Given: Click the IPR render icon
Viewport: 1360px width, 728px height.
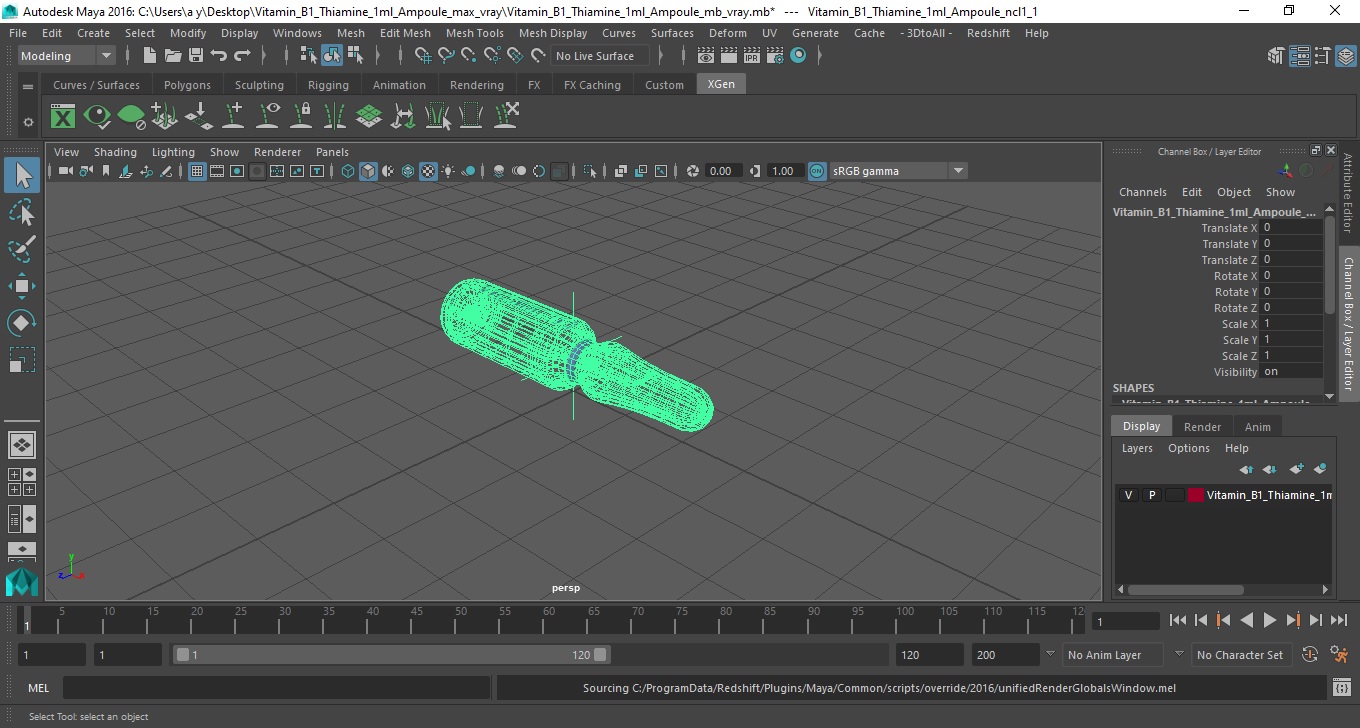Looking at the screenshot, I should click(x=752, y=56).
